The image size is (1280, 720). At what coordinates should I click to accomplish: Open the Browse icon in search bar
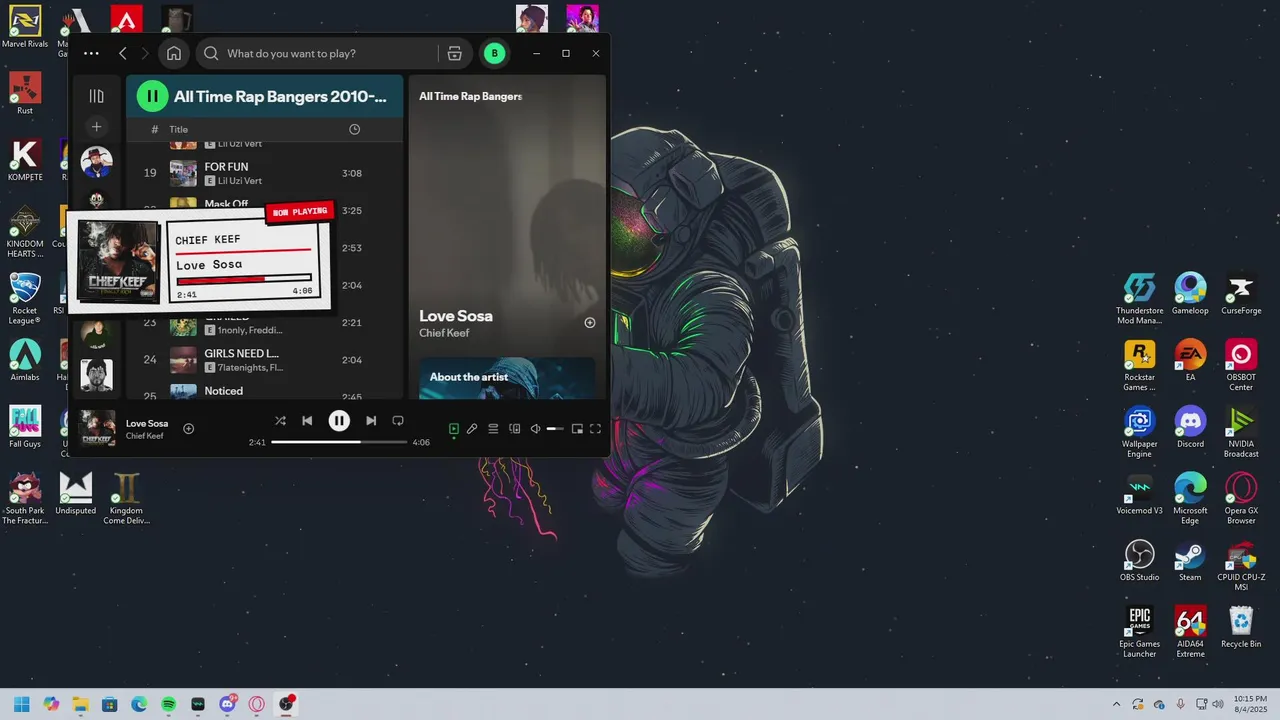(454, 53)
